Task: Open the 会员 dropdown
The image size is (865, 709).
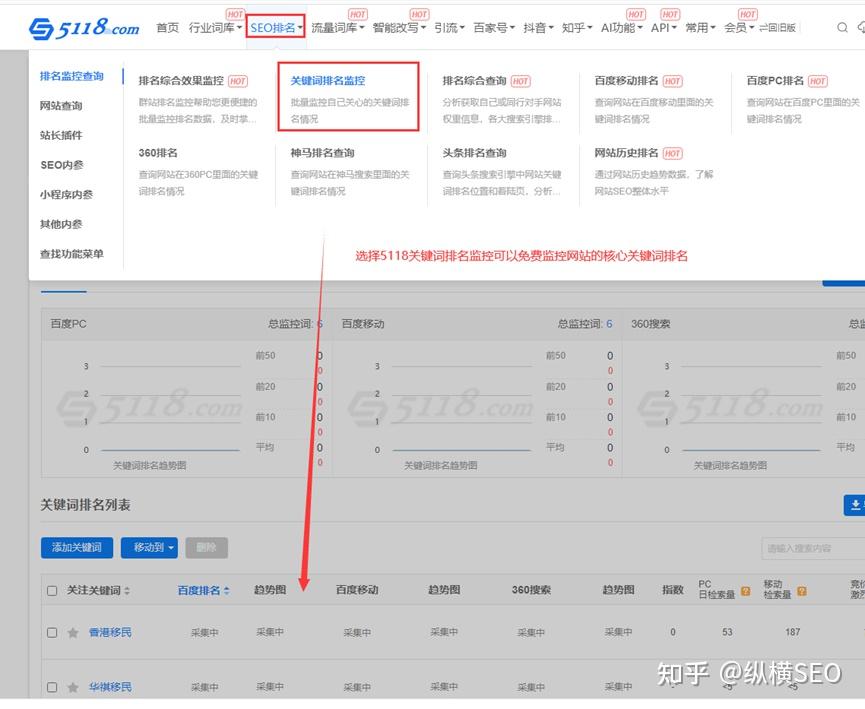Action: 739,28
